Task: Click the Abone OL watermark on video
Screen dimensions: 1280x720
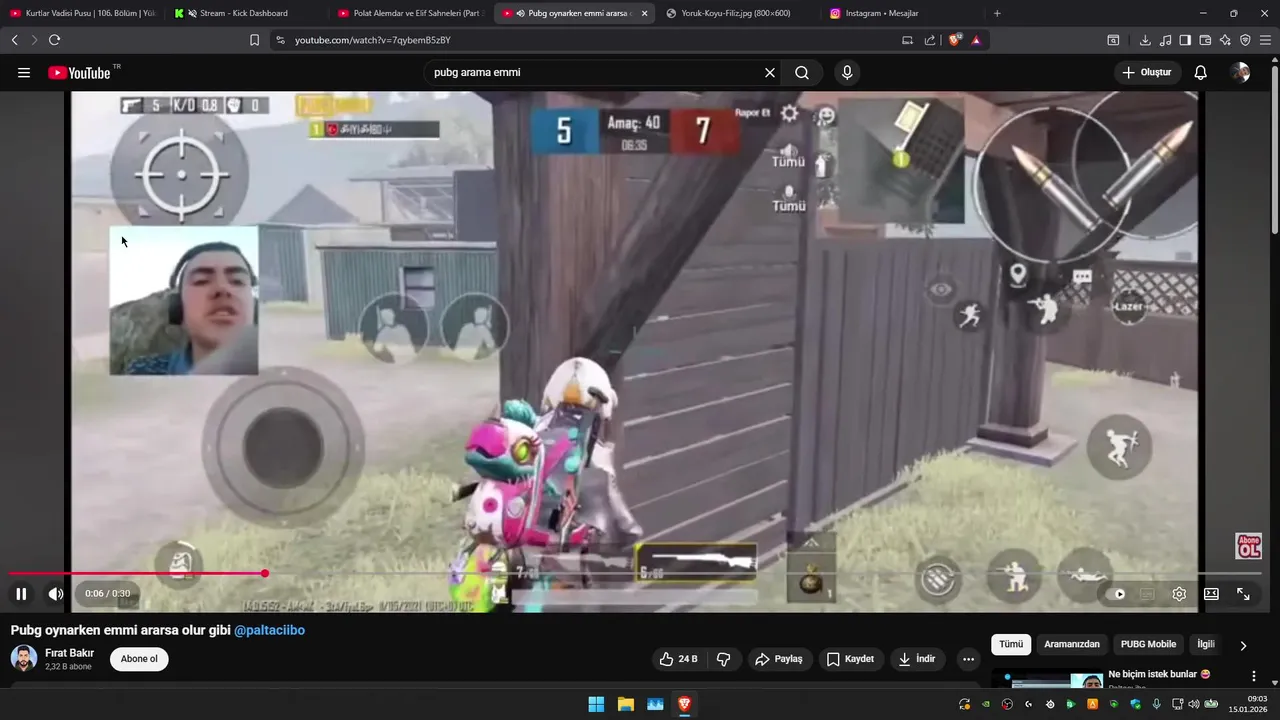Action: coord(1249,546)
